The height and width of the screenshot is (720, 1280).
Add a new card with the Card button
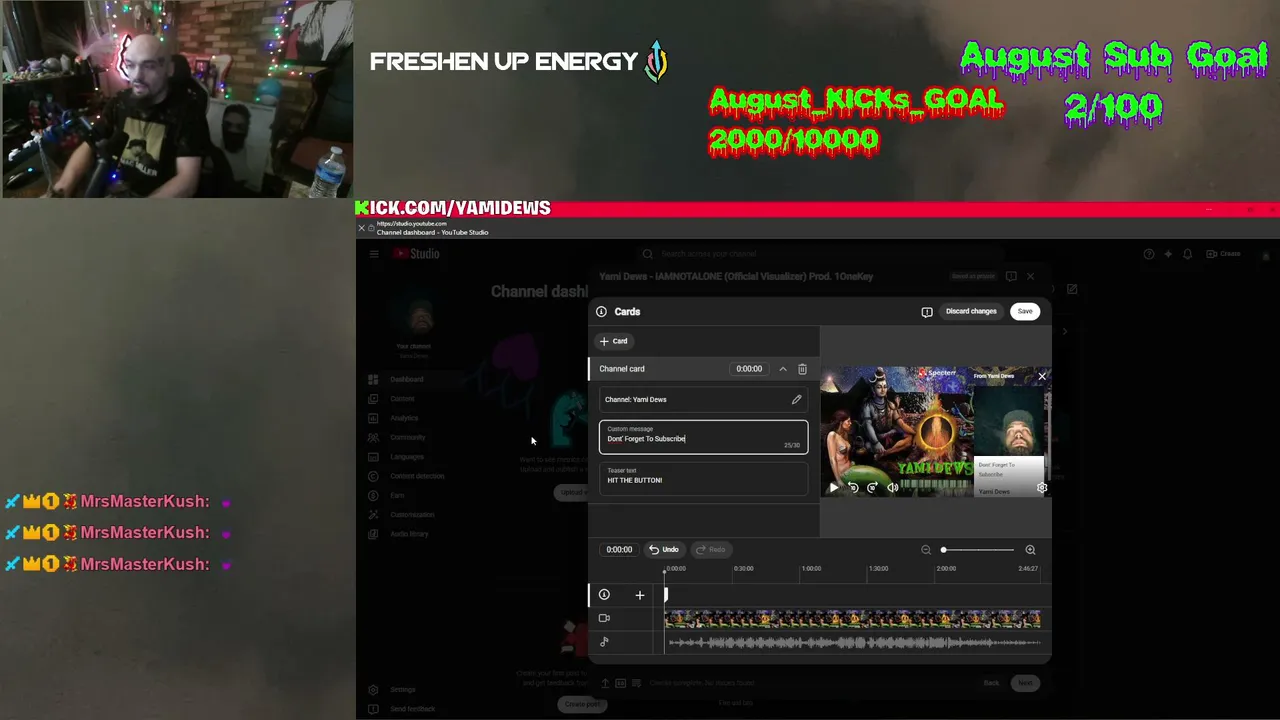(613, 342)
